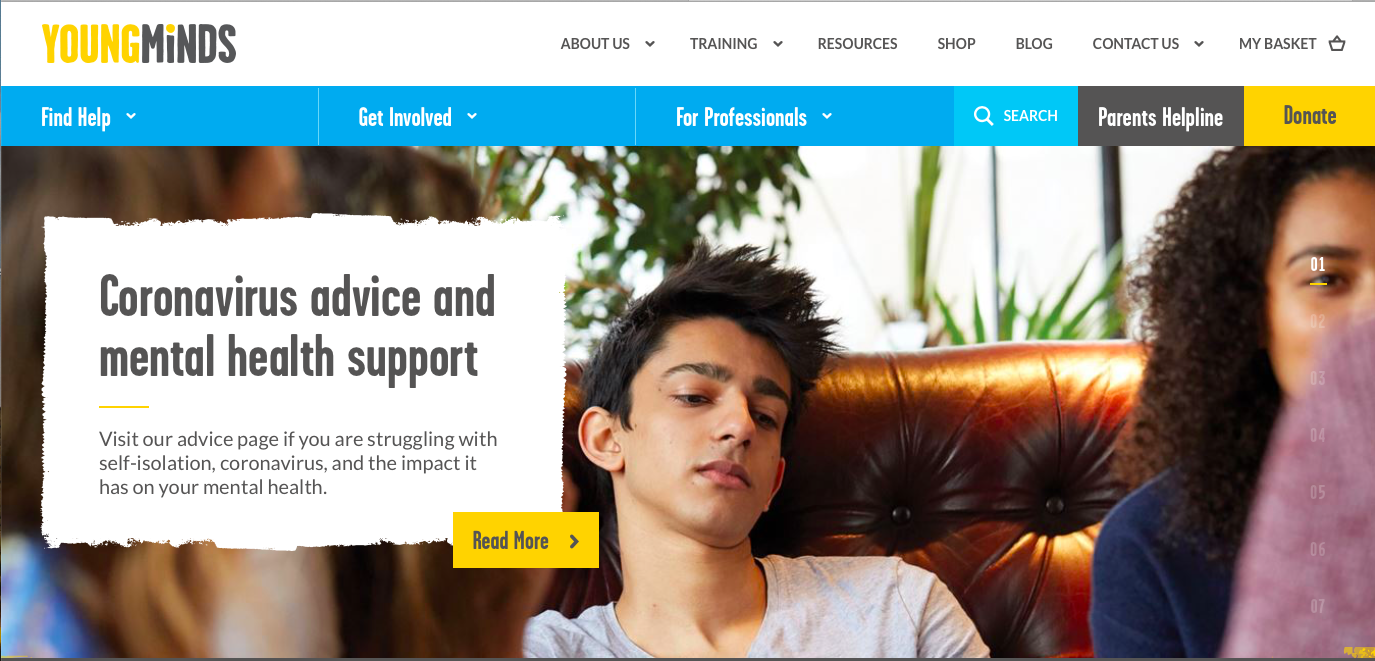Open the Shop menu item
This screenshot has width=1375, height=661.
tap(956, 44)
